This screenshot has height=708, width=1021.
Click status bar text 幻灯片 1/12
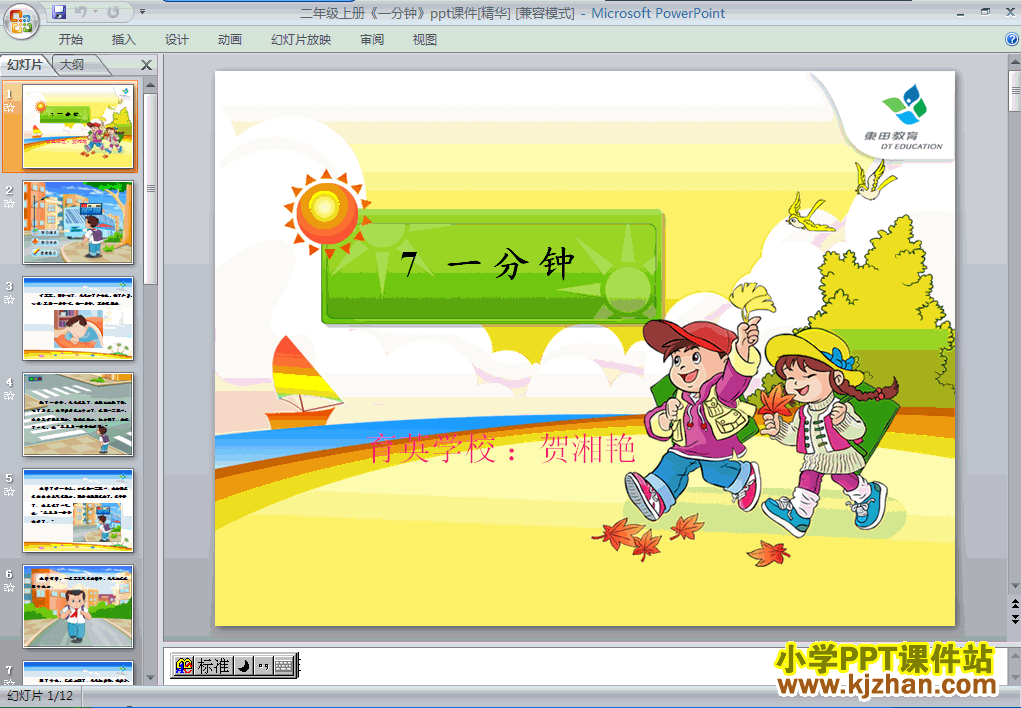(x=40, y=696)
